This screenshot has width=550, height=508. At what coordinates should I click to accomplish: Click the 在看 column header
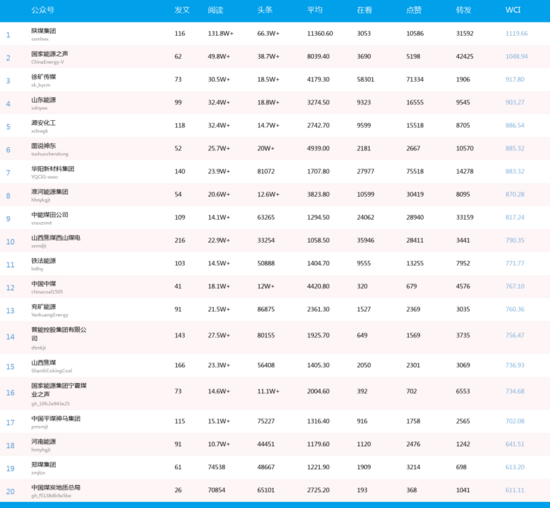click(x=364, y=10)
